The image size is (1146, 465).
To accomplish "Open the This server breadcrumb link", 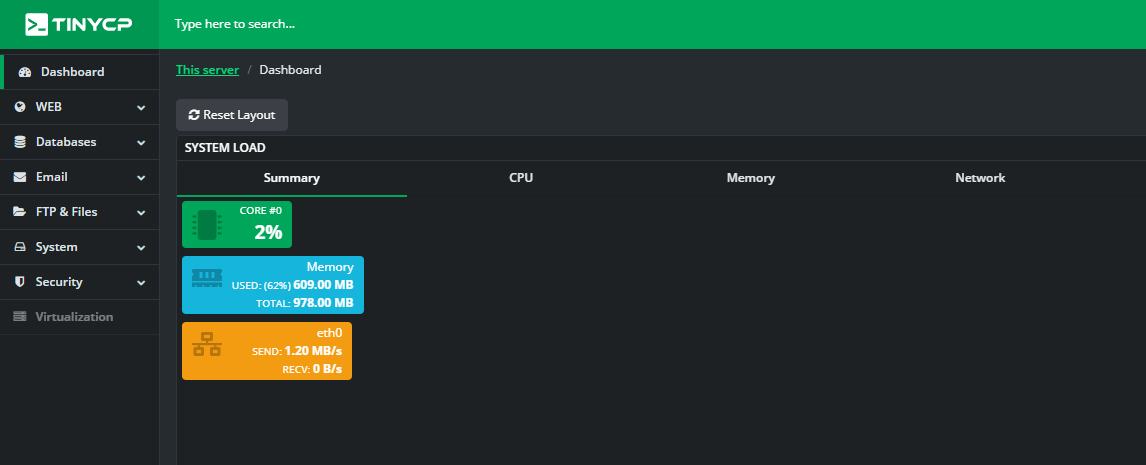I will [208, 70].
